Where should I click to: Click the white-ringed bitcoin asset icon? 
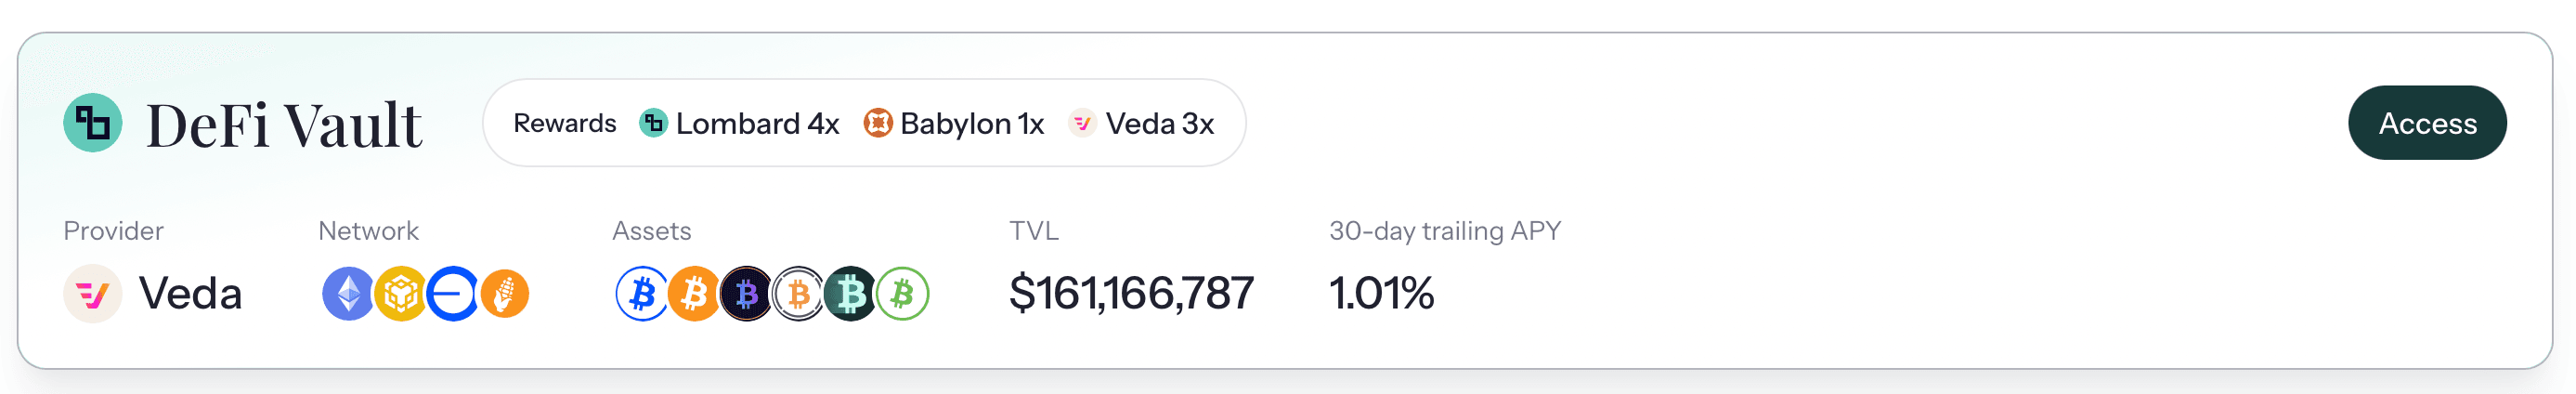[x=798, y=294]
